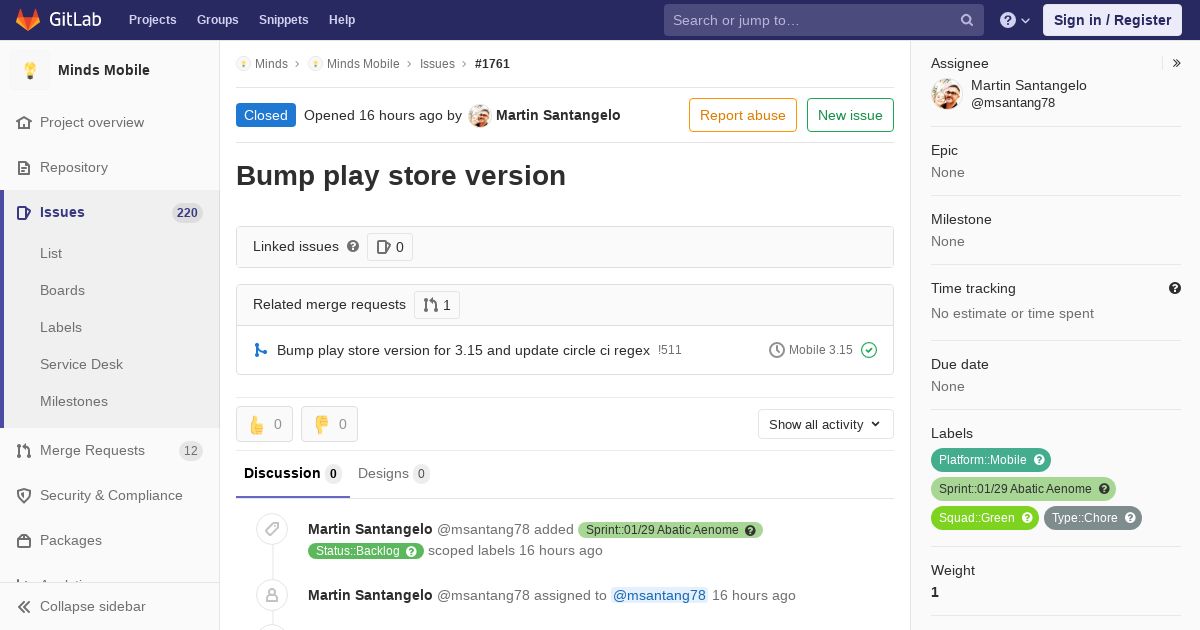Image resolution: width=1200 pixels, height=630 pixels.
Task: Open the Show all activity dropdown
Action: coord(825,424)
